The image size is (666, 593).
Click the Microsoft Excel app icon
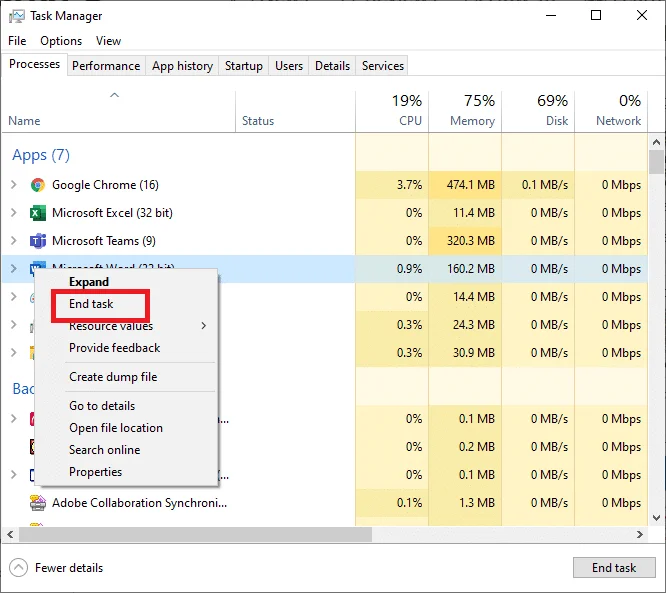[x=38, y=213]
